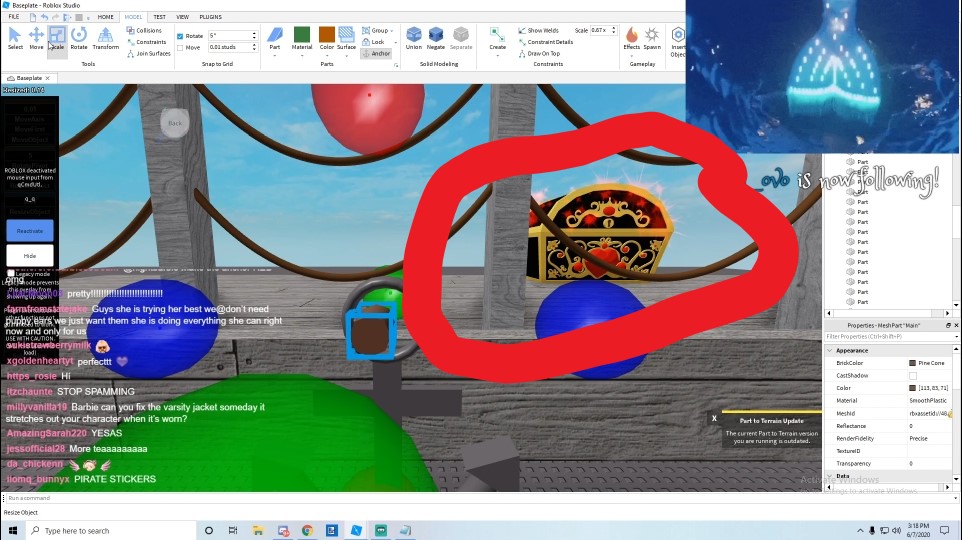This screenshot has width=962, height=540.
Task: Click the BrickColor Pine Cone swatch
Action: click(912, 363)
